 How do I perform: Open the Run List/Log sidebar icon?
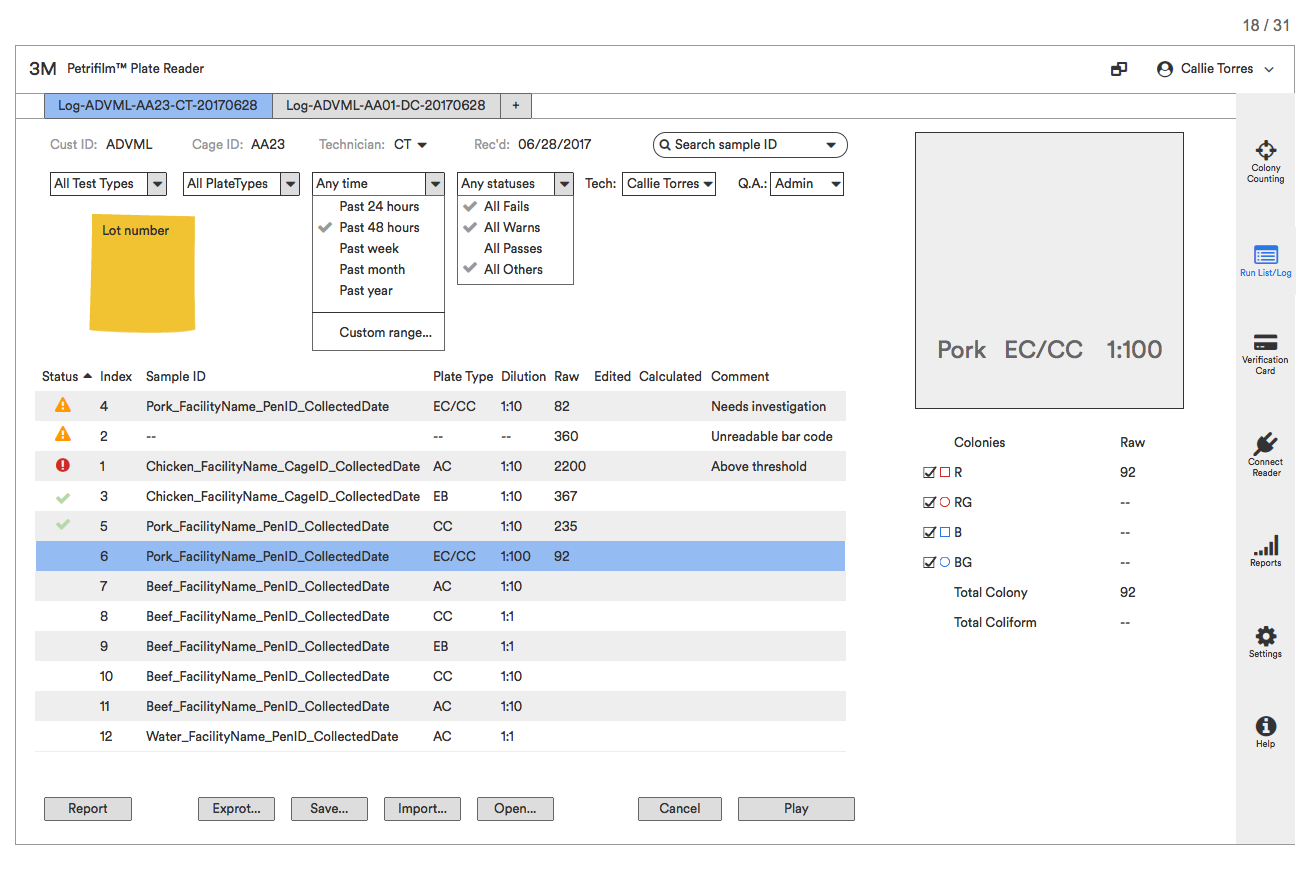coord(1265,255)
